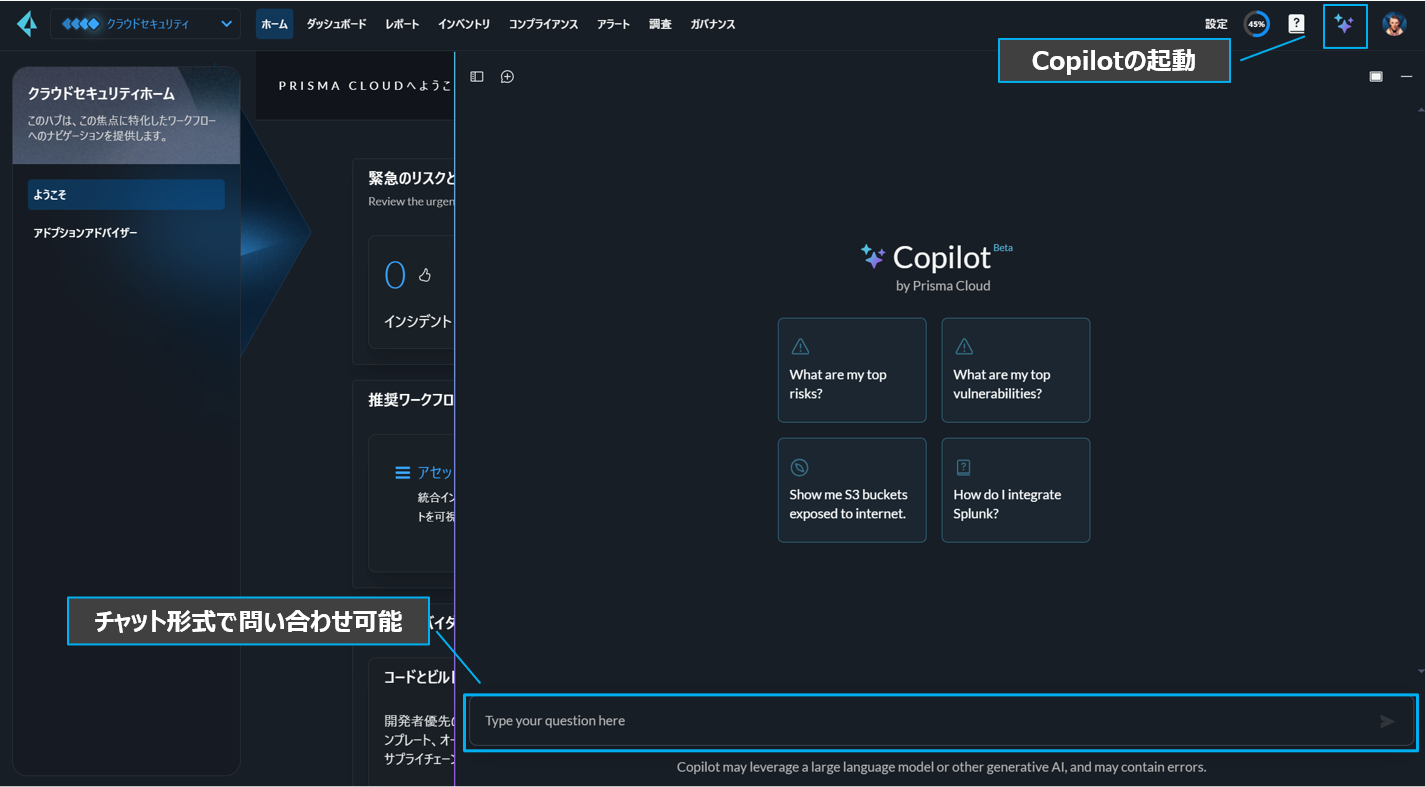
Task: Start a new Copilot chat
Action: 507,77
